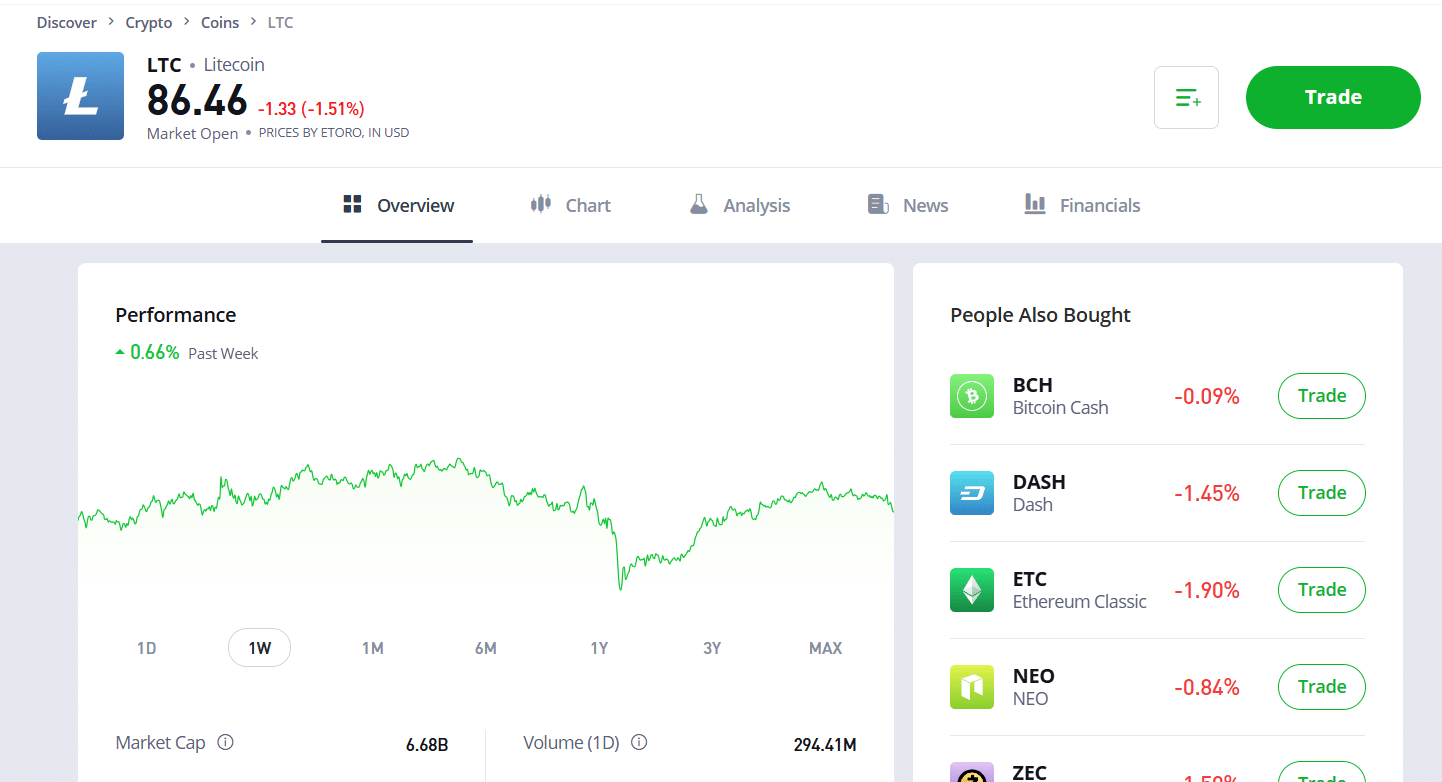The height and width of the screenshot is (782, 1442).
Task: Click the Bitcoin Cash name text
Action: [1061, 408]
